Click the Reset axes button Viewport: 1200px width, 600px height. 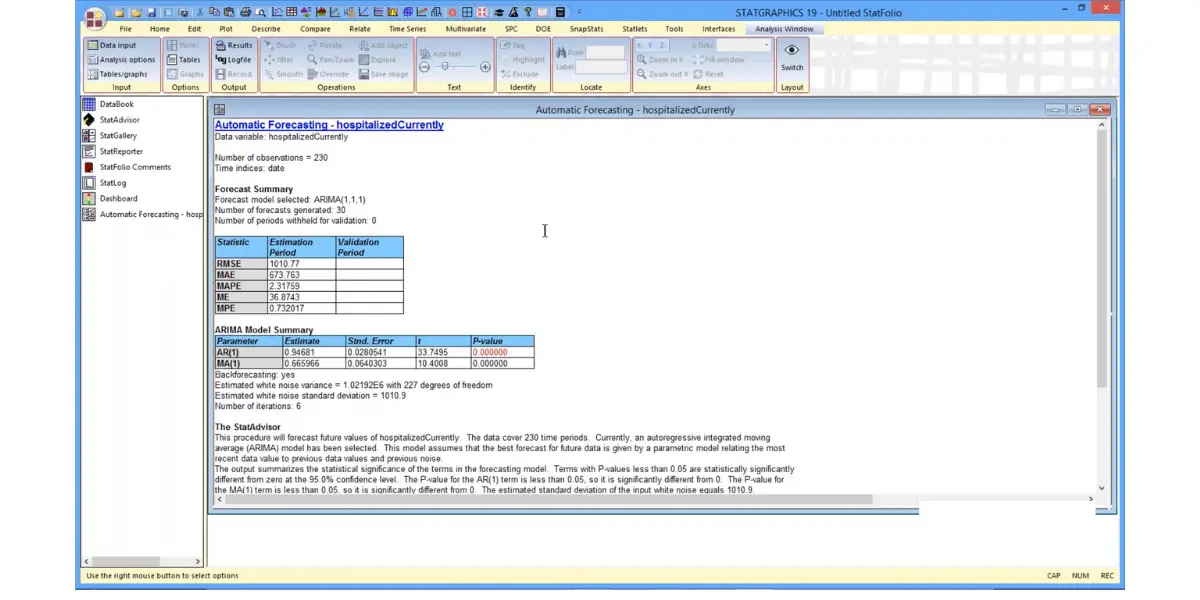[x=708, y=74]
